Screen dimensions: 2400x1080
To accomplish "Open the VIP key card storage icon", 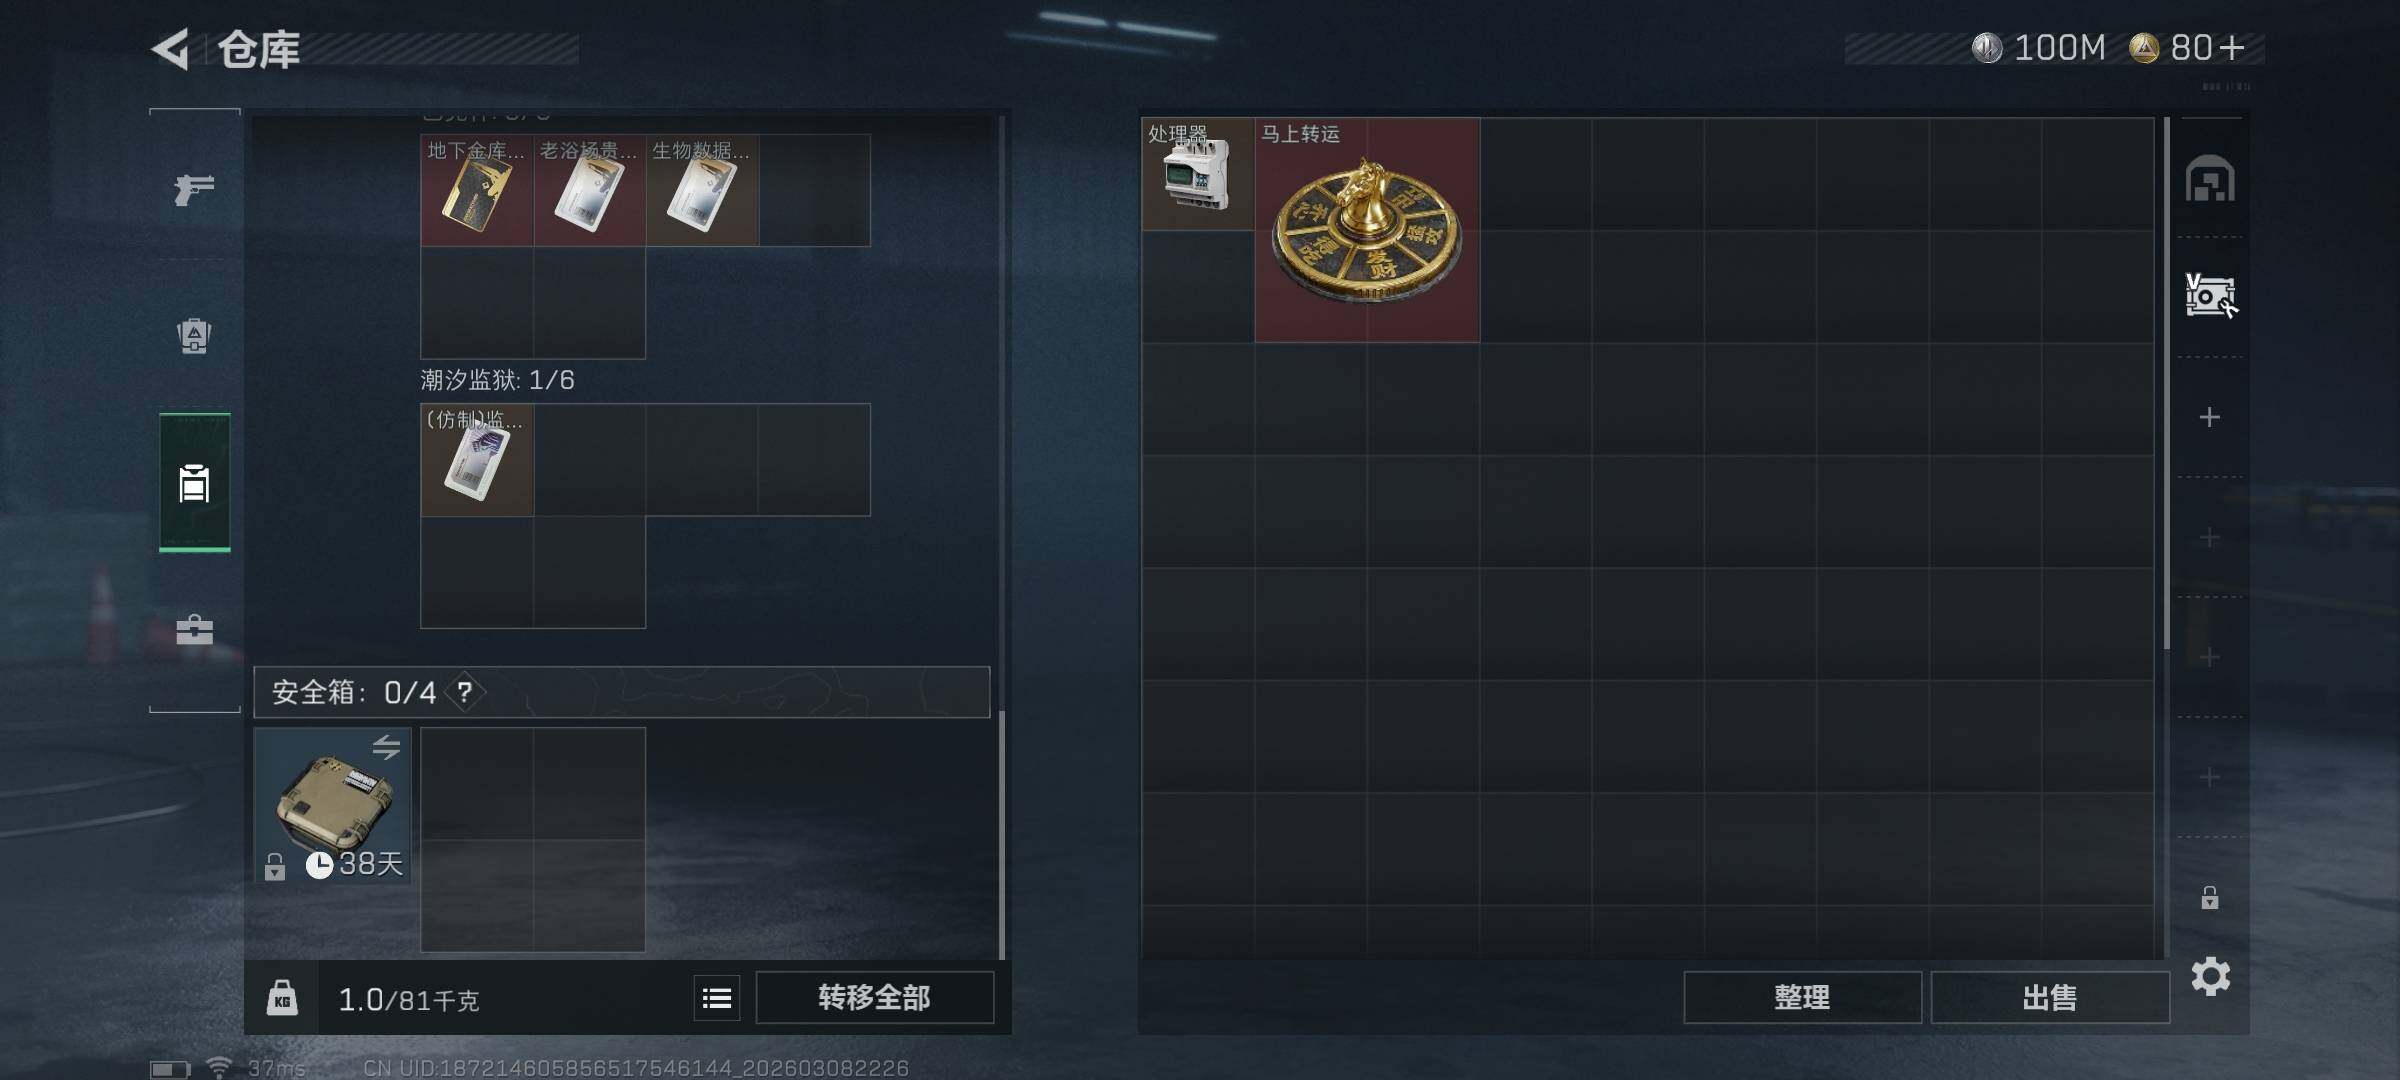I will coord(2210,296).
